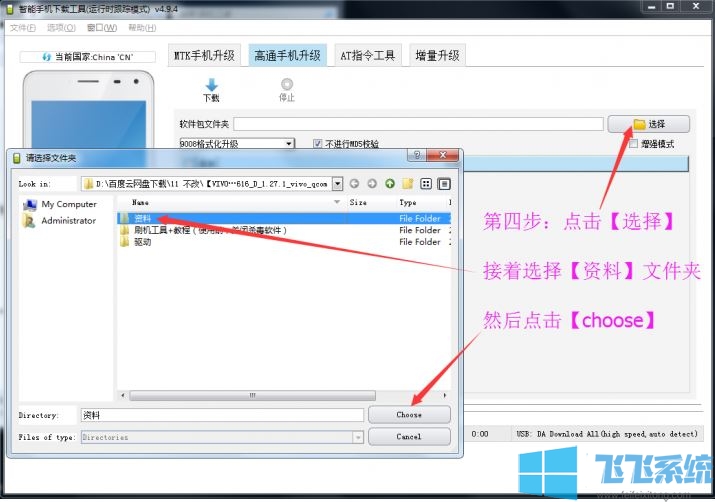
Task: Click the help question mark in dialog title bar
Action: (x=417, y=155)
